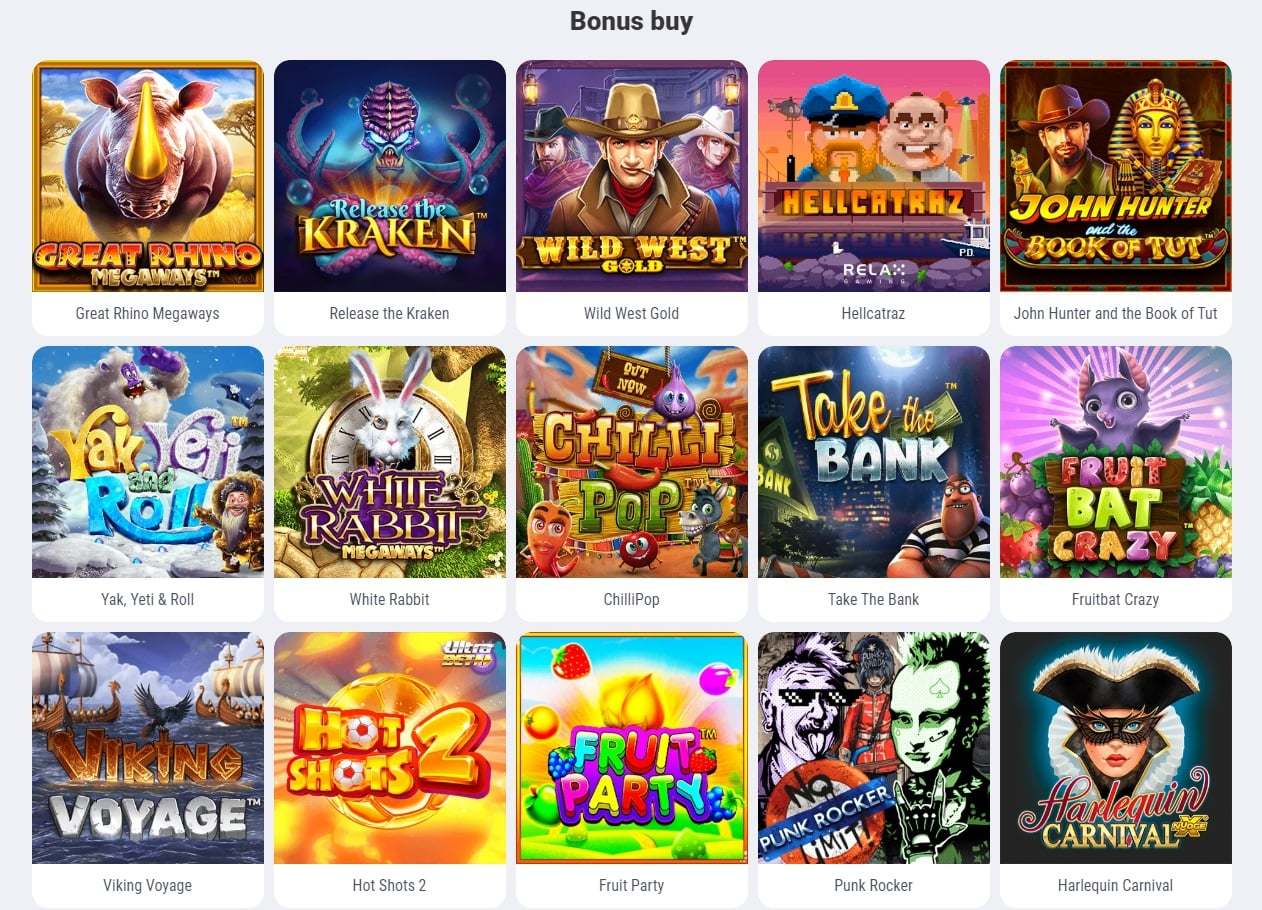Open the Fruitbat Crazy game thumbnail

[1116, 462]
